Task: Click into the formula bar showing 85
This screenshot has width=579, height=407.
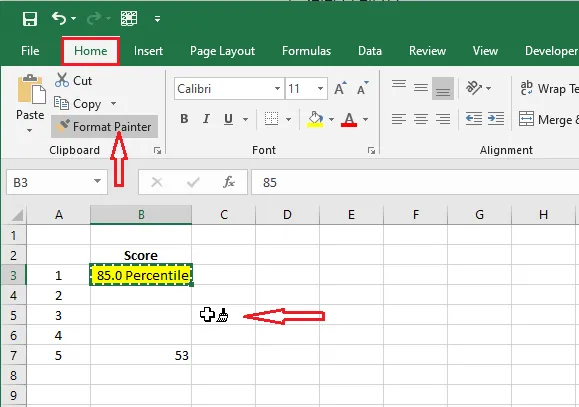Action: click(415, 182)
